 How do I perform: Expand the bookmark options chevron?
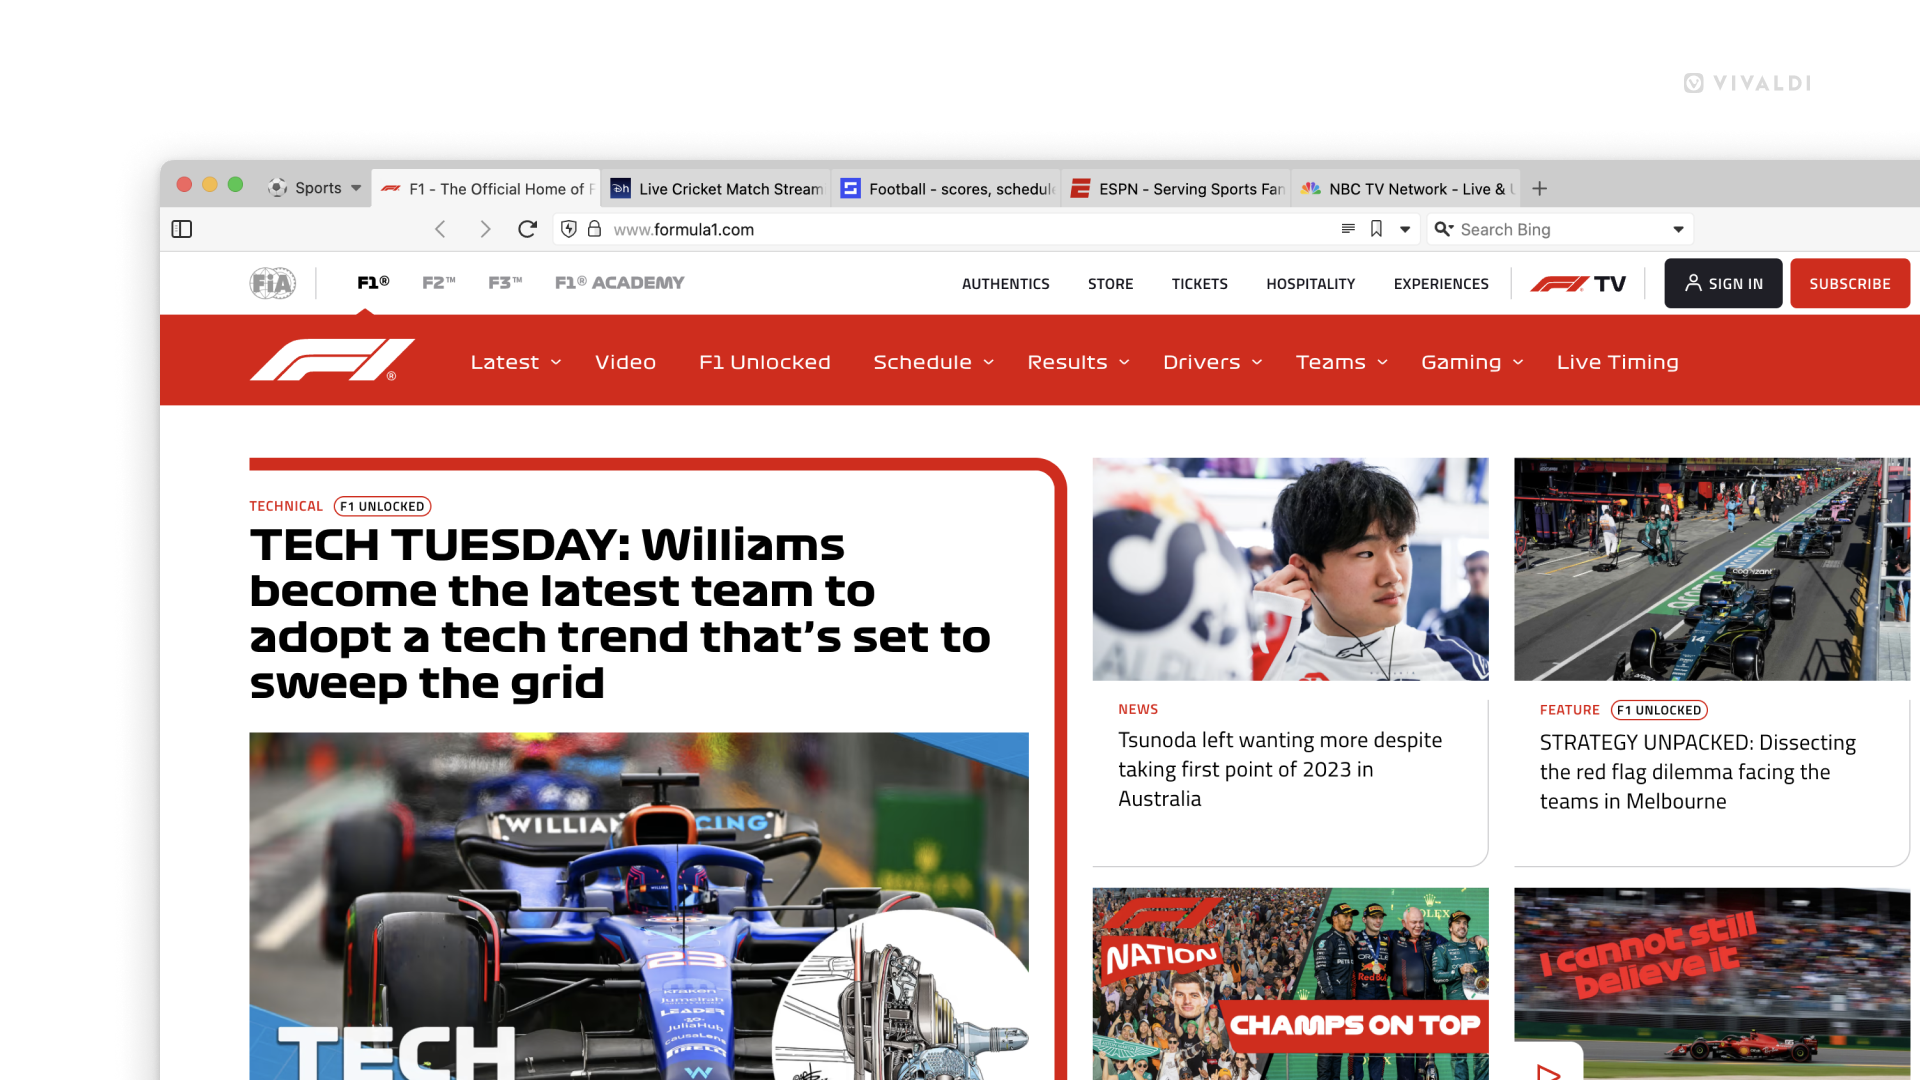tap(1404, 229)
